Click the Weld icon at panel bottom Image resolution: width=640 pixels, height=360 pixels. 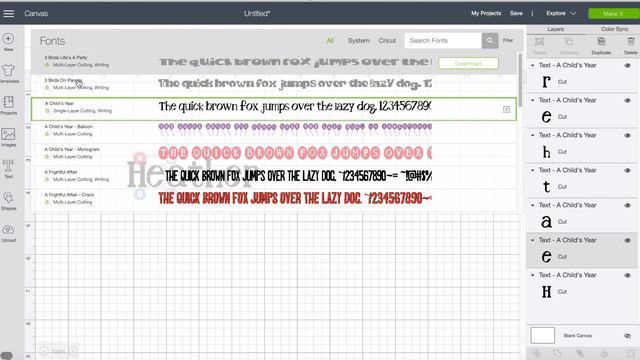pos(557,353)
